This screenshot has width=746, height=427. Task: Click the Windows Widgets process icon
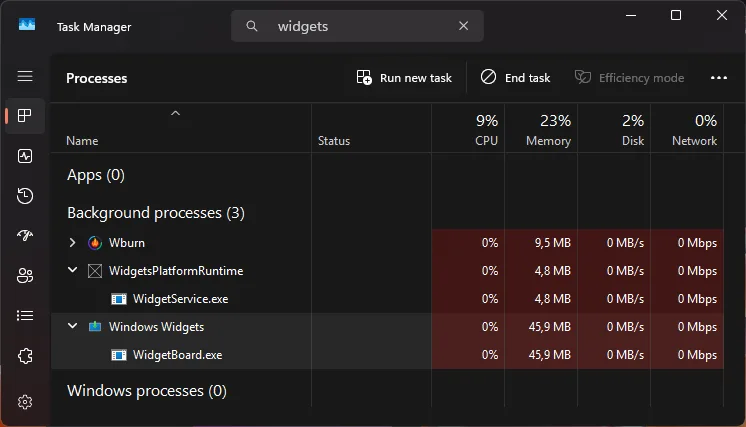tap(95, 326)
